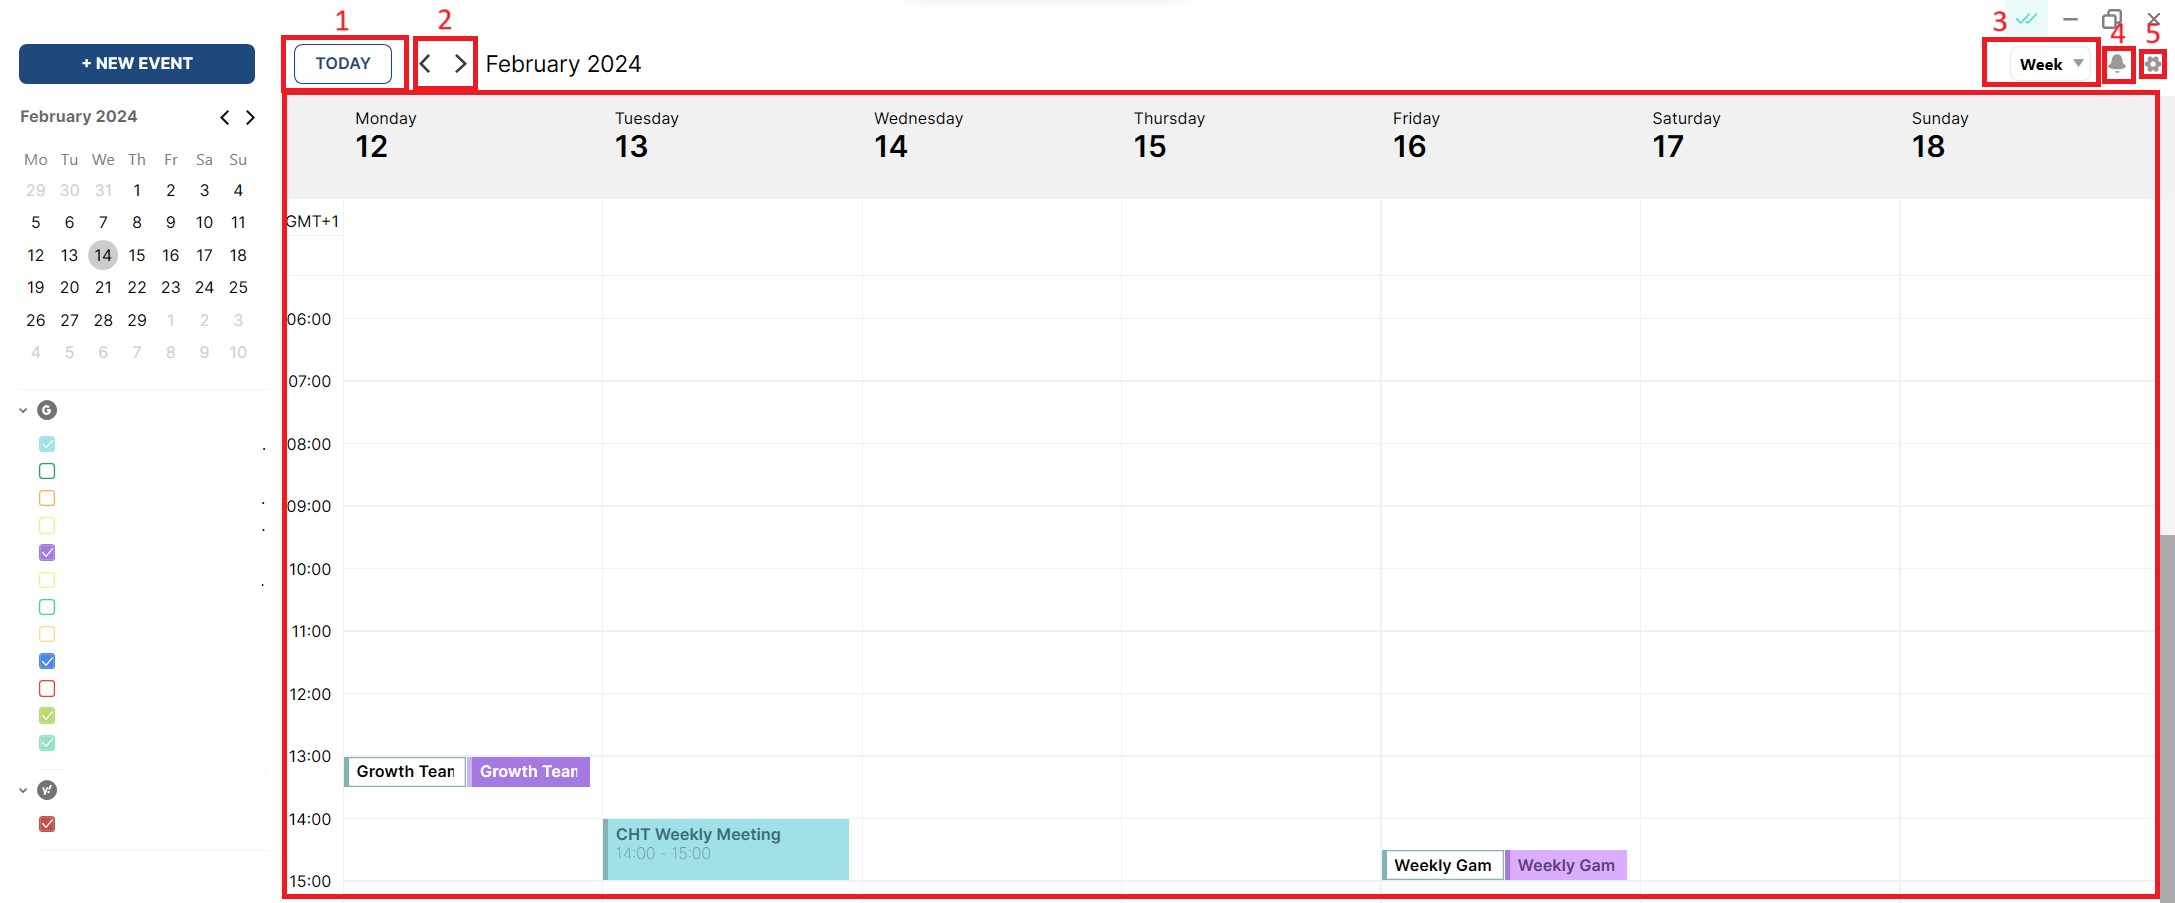Open the Week view dropdown
Screen dimensions: 2175x903
[x=2040, y=63]
